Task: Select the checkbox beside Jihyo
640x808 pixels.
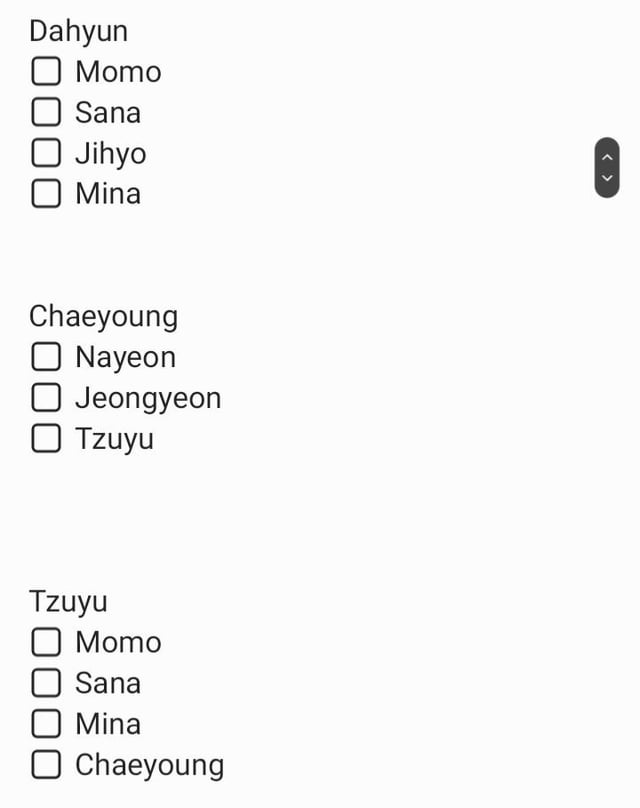Action: (46, 153)
